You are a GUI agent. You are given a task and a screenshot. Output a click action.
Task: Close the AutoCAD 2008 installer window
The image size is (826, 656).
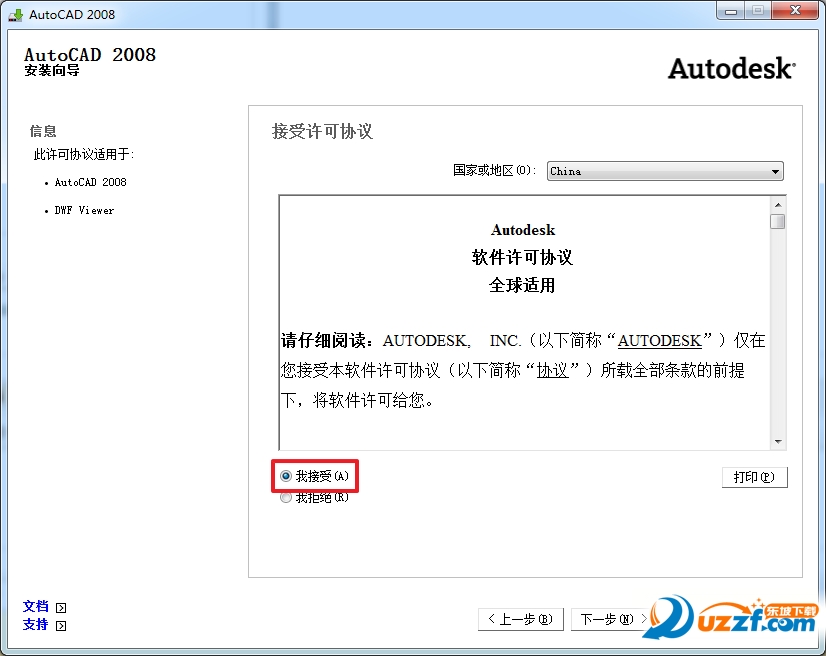point(795,11)
